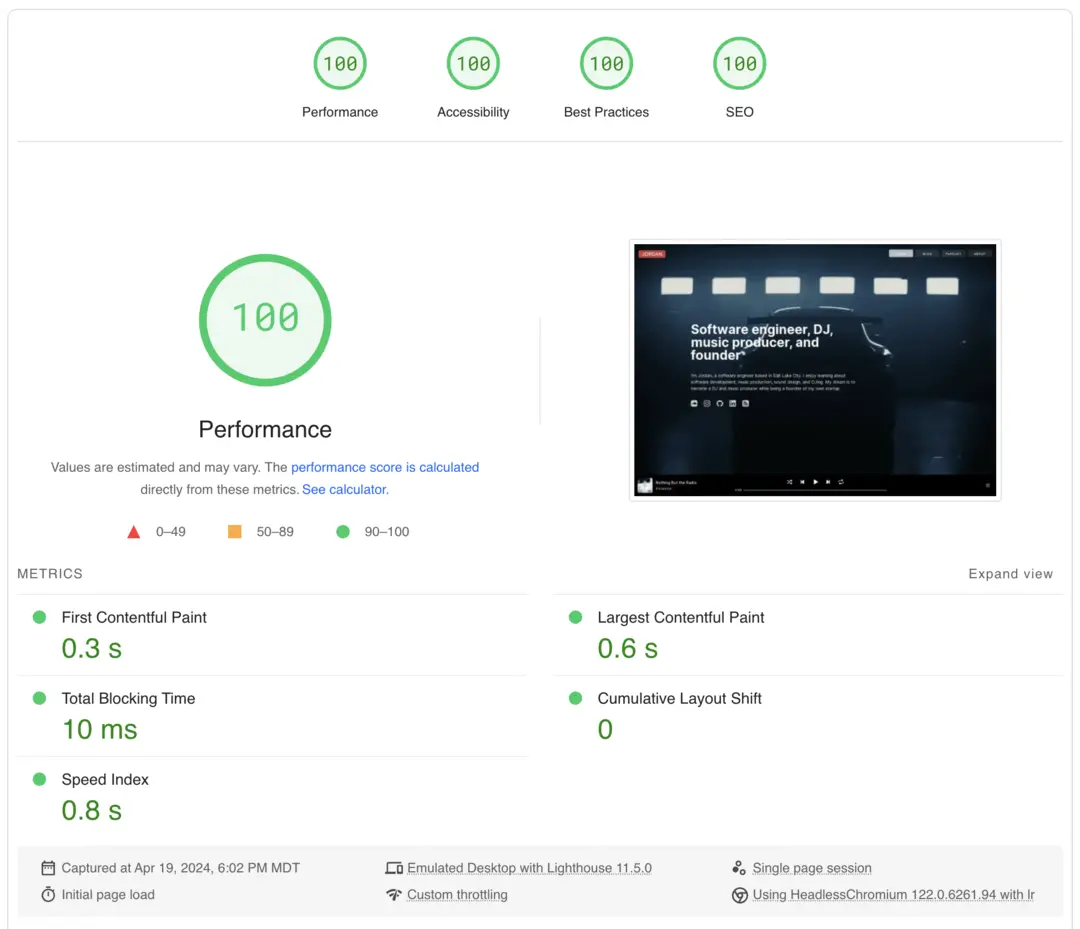The height and width of the screenshot is (929, 1080).
Task: Click the wifi icon beside Custom throttling
Action: (393, 895)
